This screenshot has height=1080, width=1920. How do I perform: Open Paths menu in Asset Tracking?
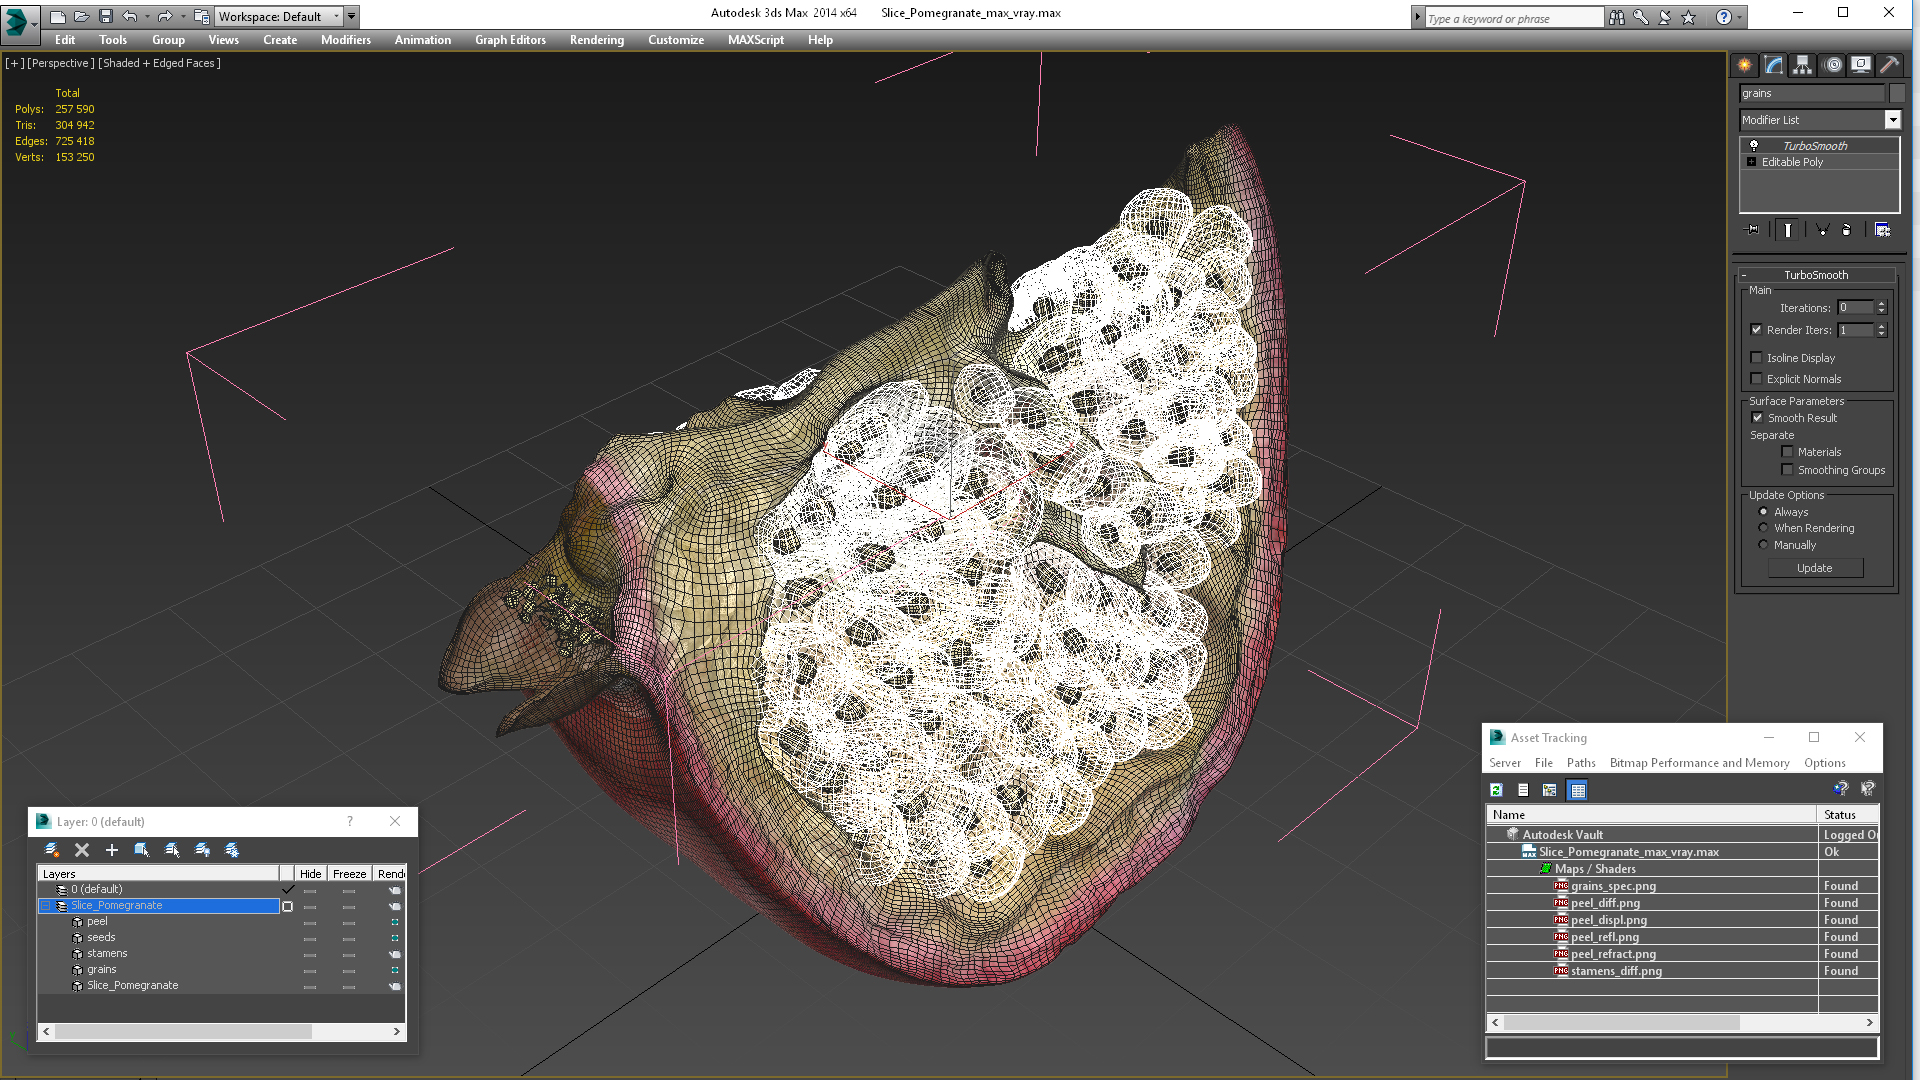1580,763
